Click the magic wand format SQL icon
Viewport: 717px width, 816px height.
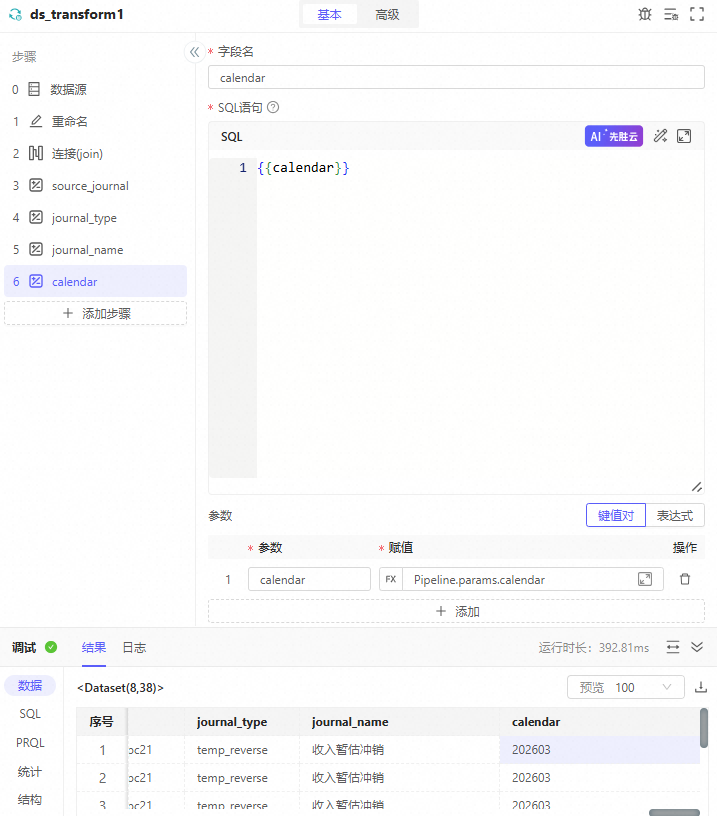tap(660, 136)
